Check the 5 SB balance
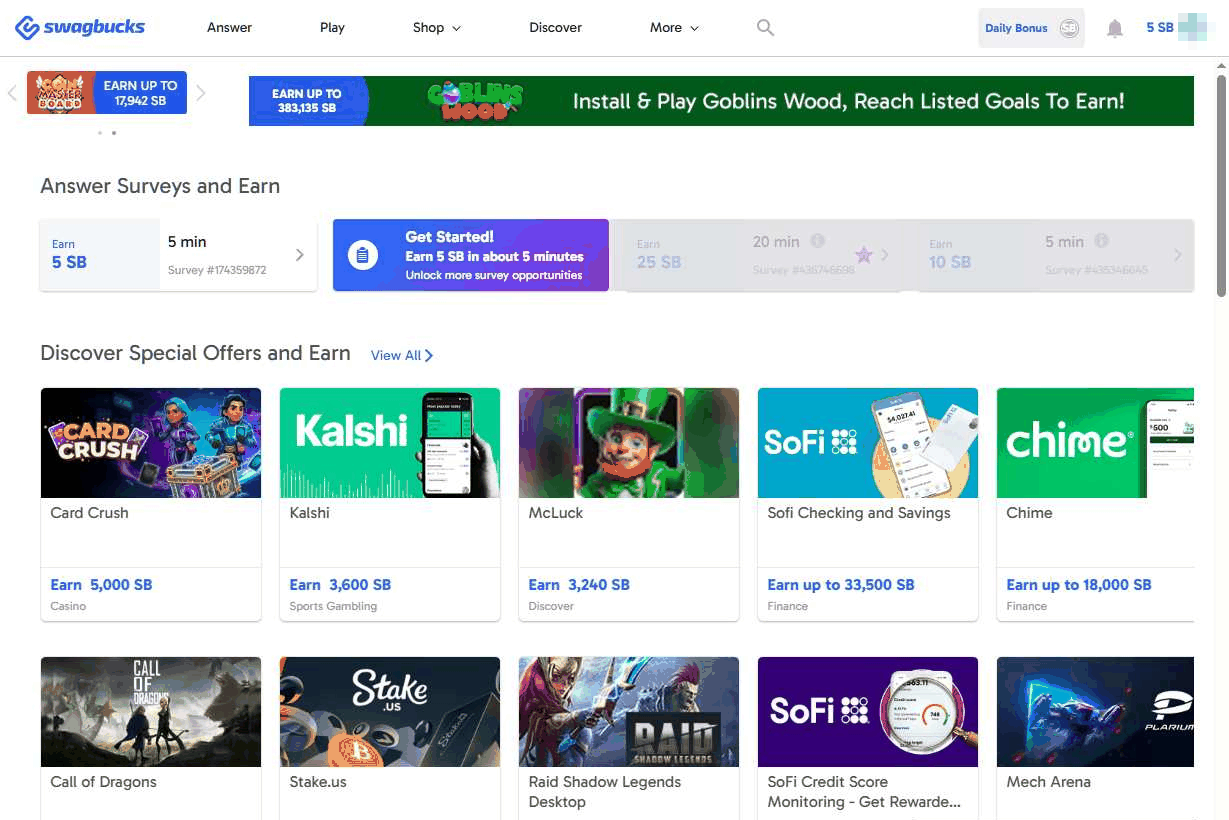The width and height of the screenshot is (1229, 820). point(1159,28)
